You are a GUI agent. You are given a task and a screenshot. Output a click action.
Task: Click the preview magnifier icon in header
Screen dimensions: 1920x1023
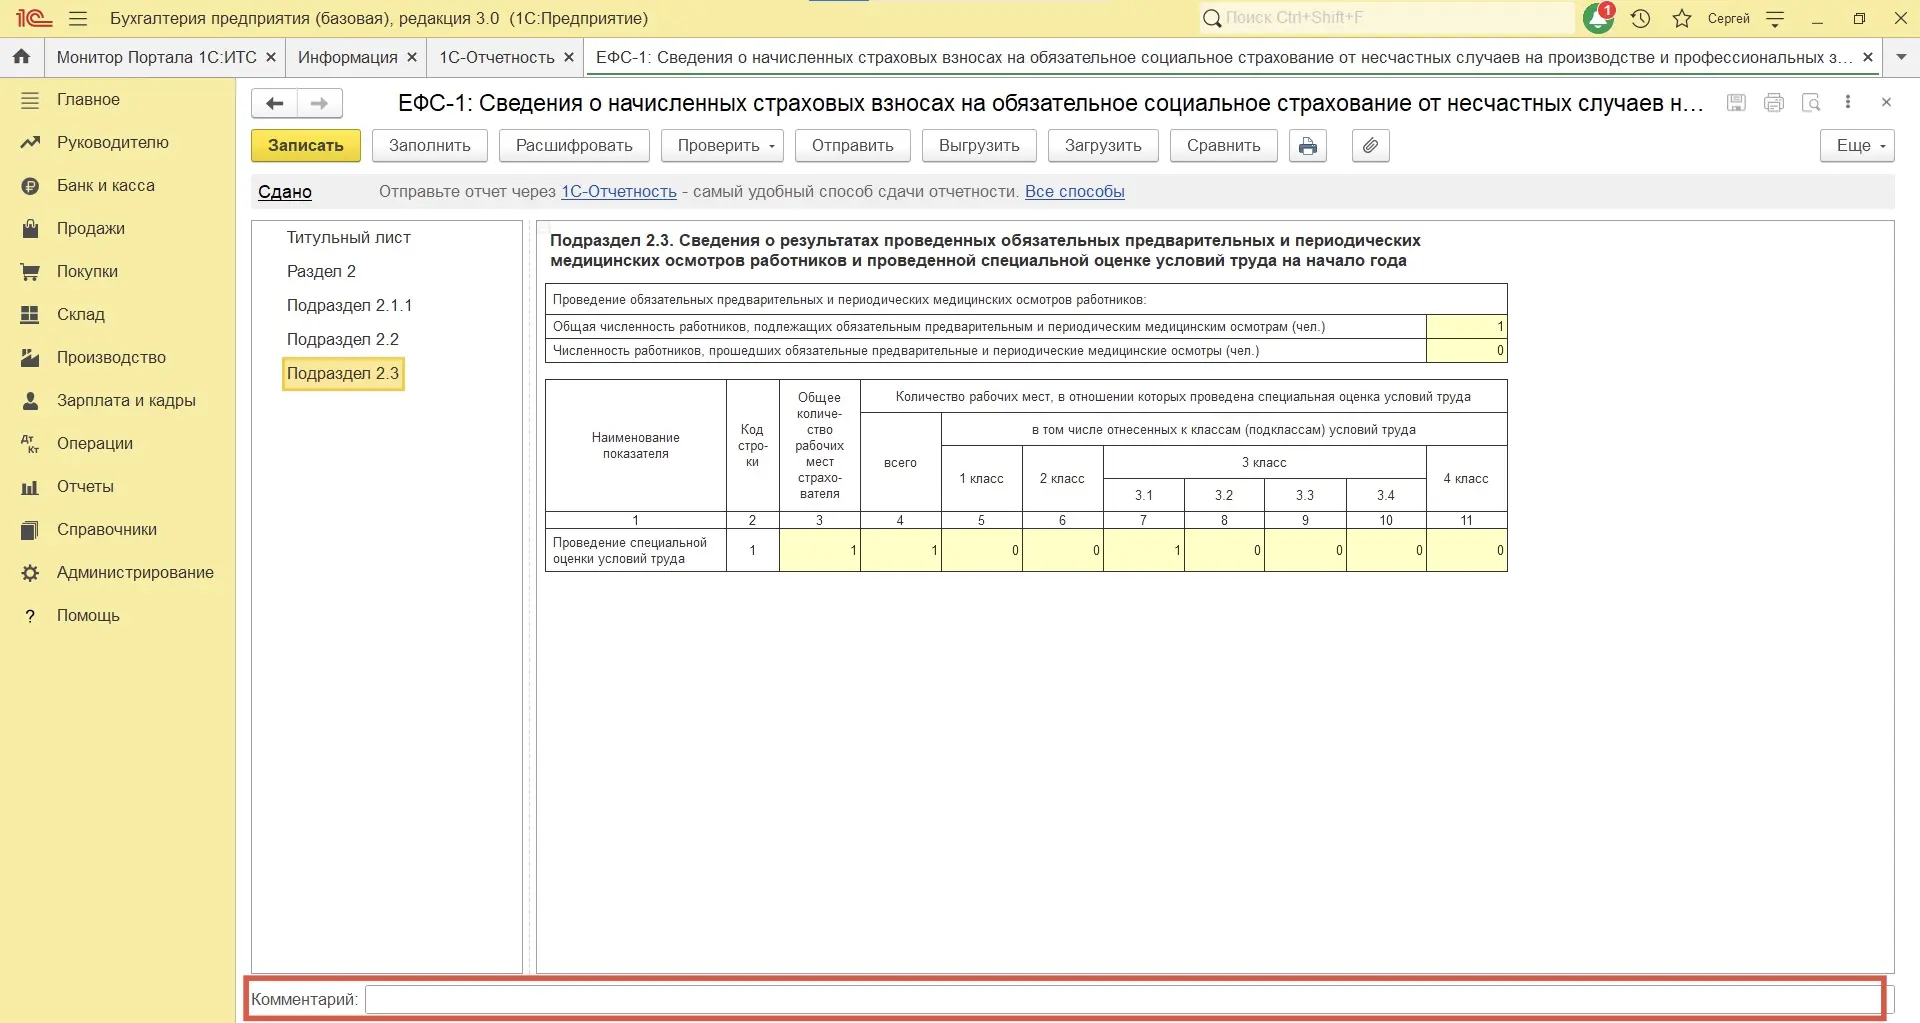1811,102
